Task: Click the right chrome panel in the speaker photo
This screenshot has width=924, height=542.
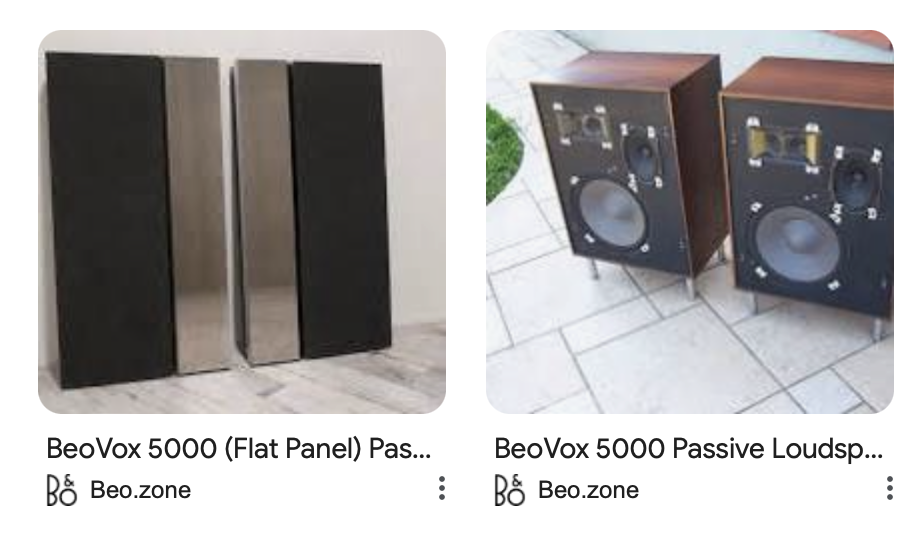Action: [x=265, y=212]
